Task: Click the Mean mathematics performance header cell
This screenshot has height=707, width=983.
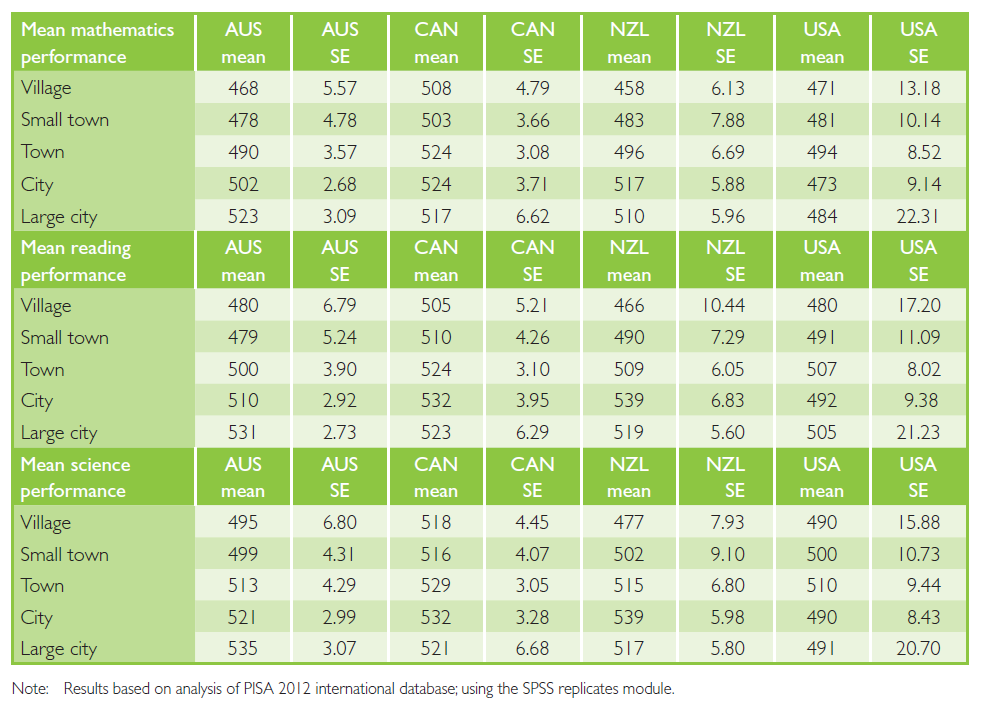Action: (x=97, y=43)
